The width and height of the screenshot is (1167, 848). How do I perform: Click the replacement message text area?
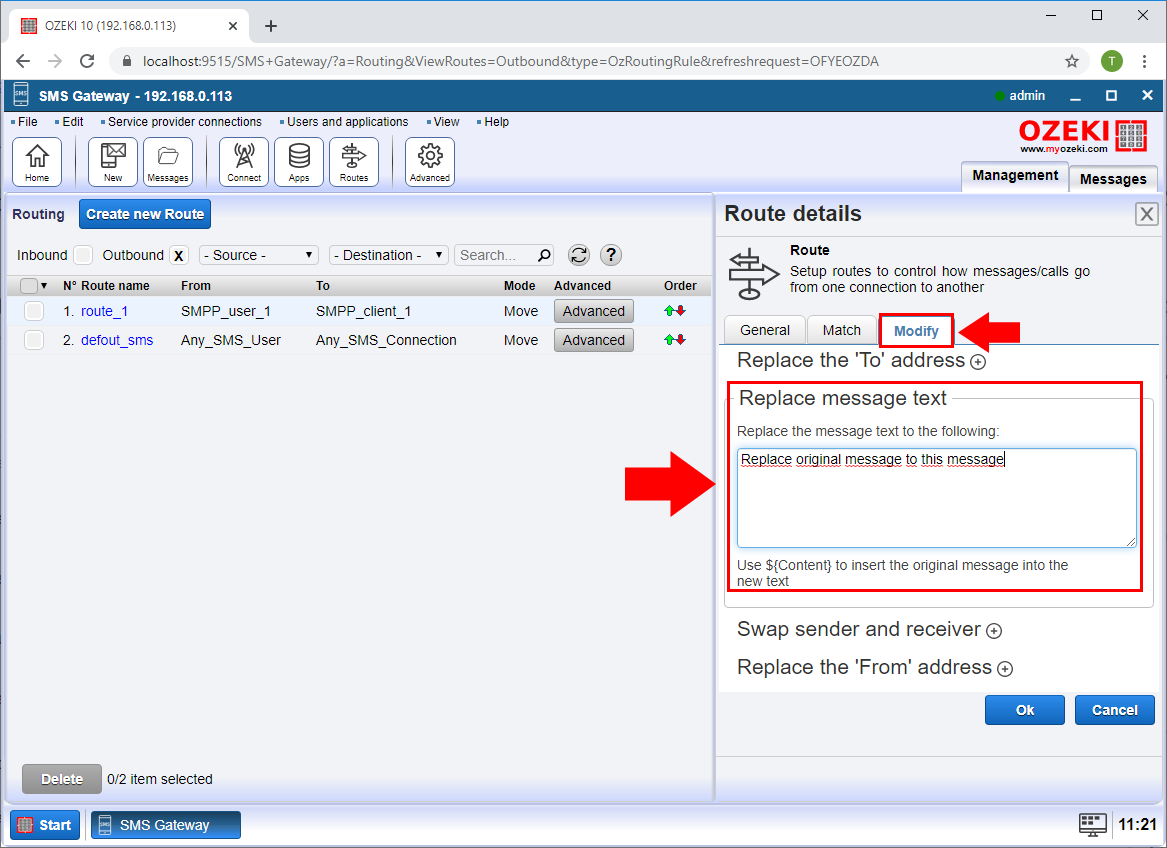click(x=936, y=498)
